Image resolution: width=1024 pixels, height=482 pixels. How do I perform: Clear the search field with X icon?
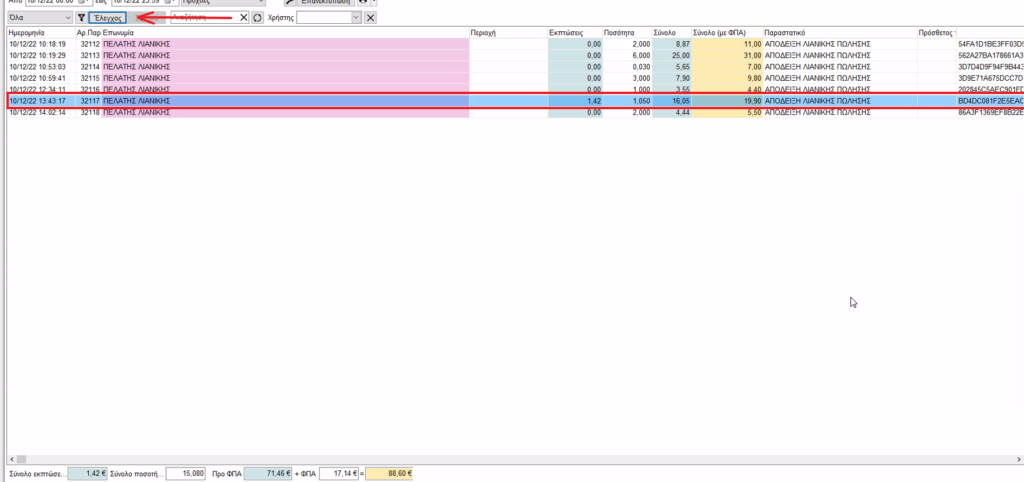[x=244, y=18]
